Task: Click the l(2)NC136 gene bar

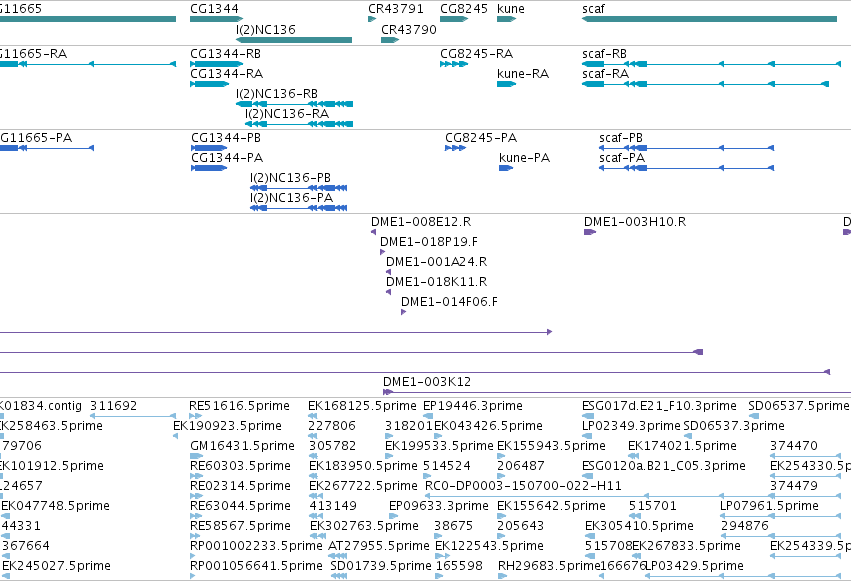Action: point(294,40)
